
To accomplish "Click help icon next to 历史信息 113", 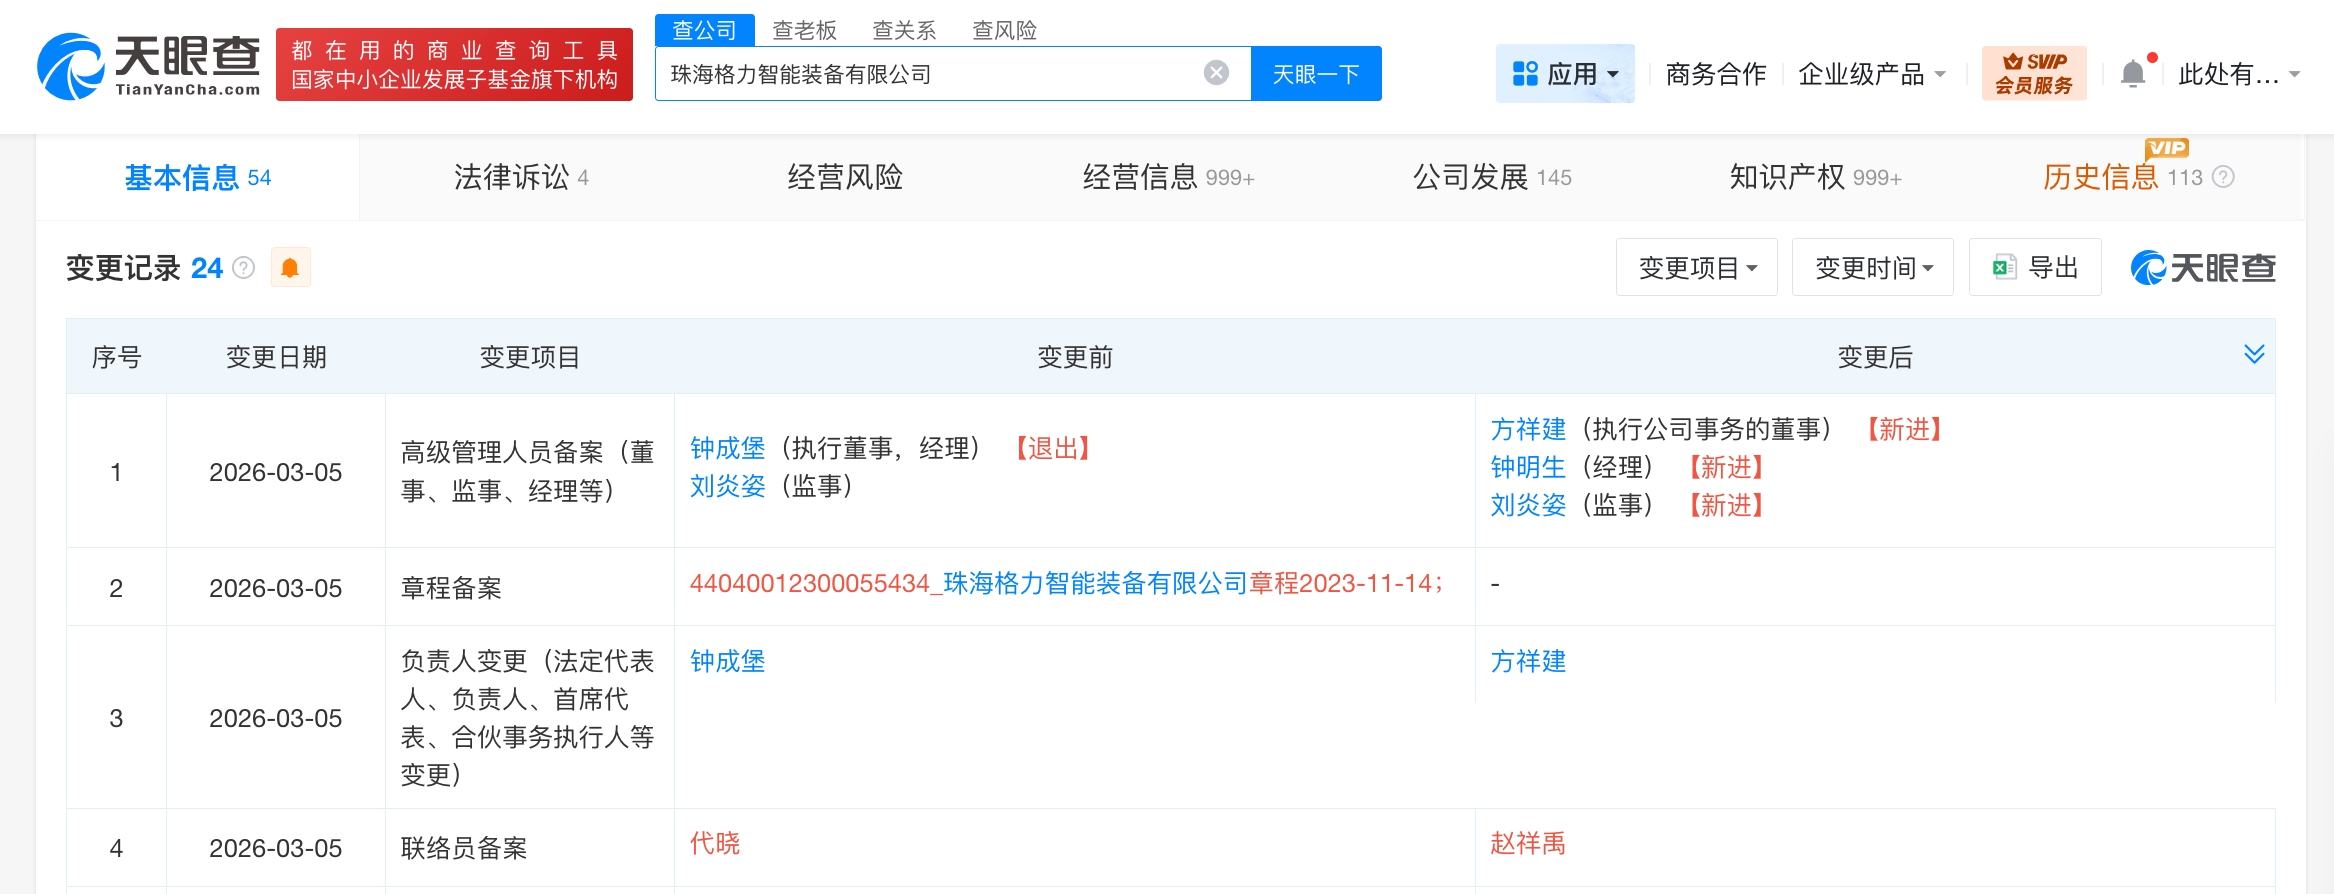I will (2223, 177).
